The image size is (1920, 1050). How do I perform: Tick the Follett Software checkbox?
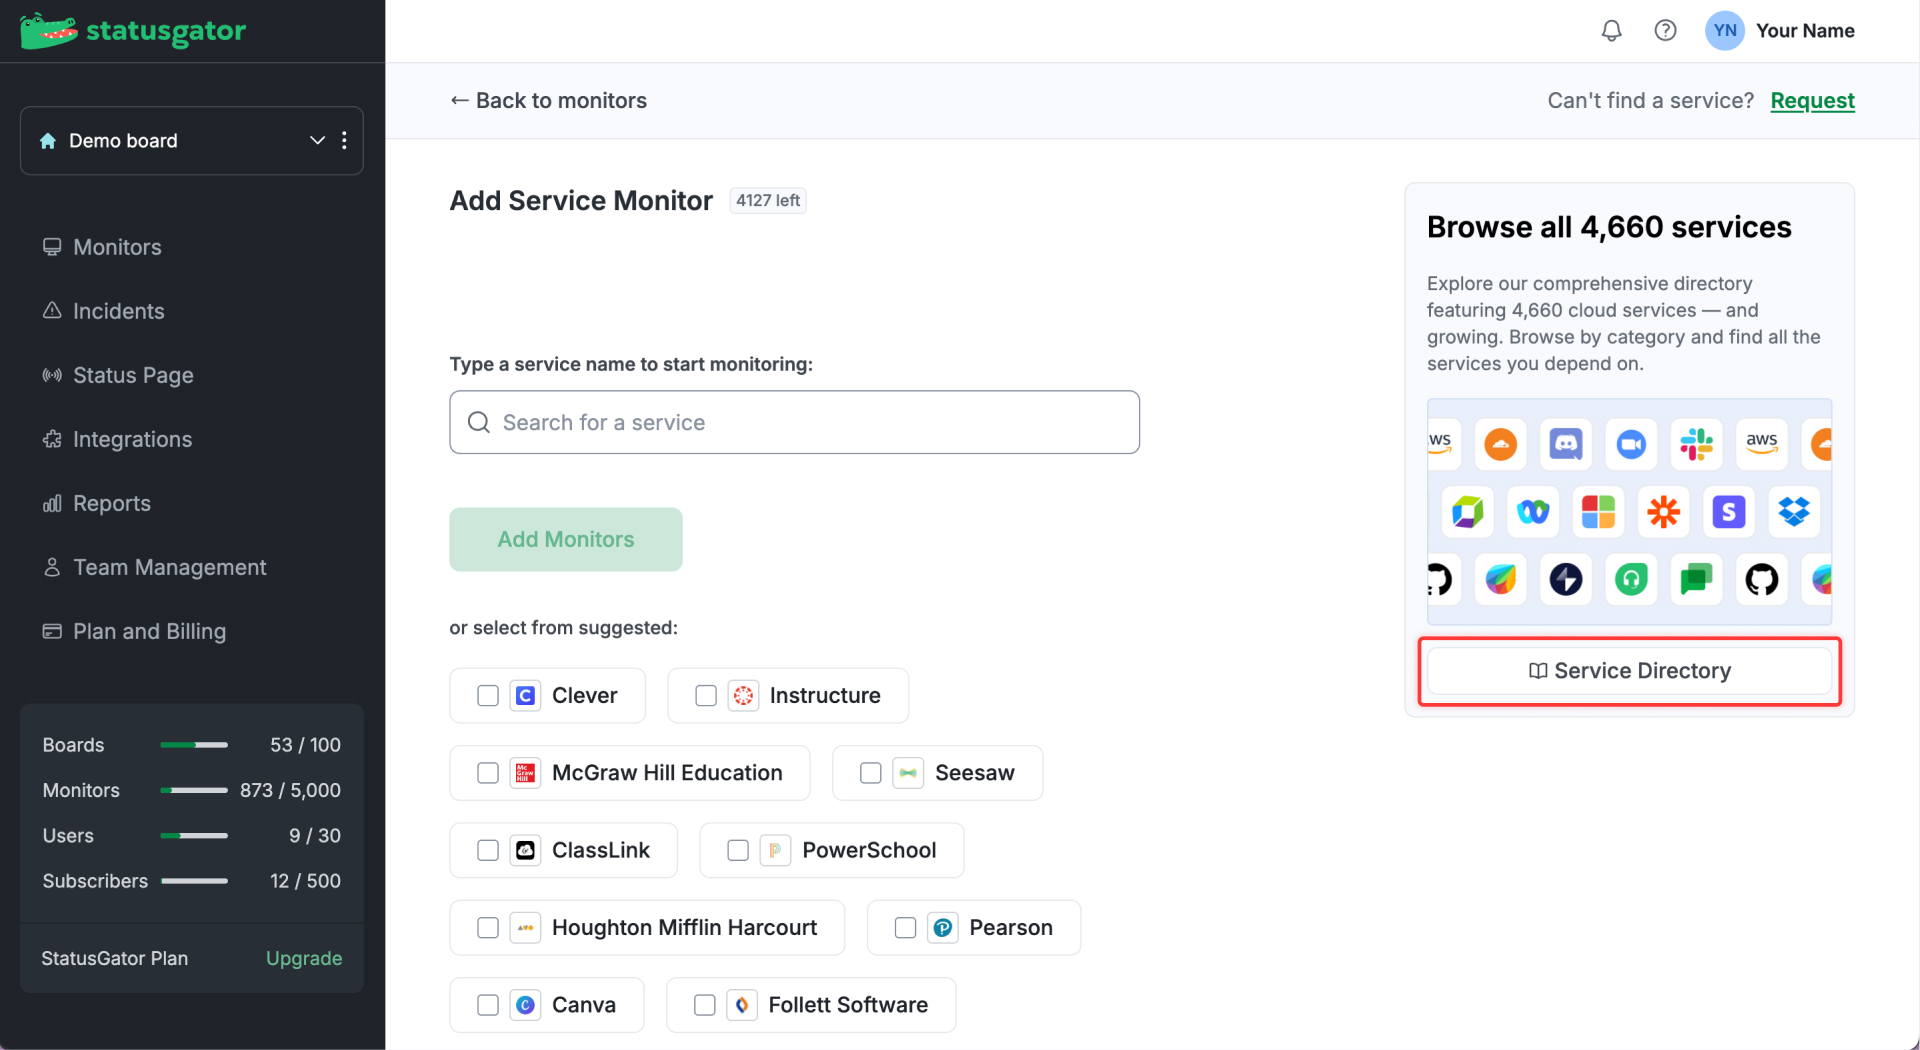(x=705, y=1005)
